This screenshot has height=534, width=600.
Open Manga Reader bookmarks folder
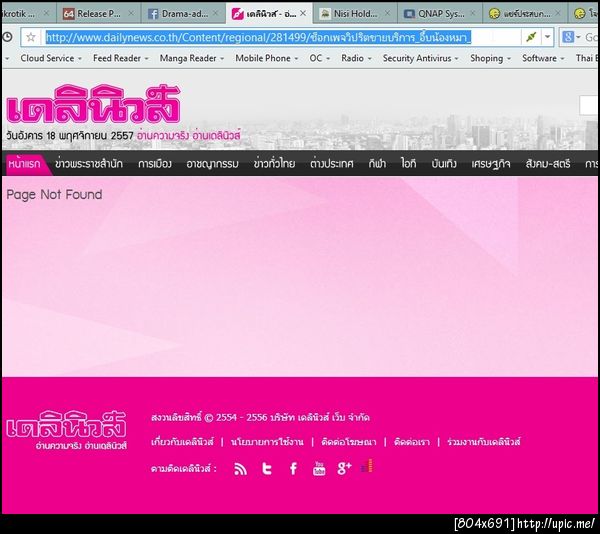point(192,58)
